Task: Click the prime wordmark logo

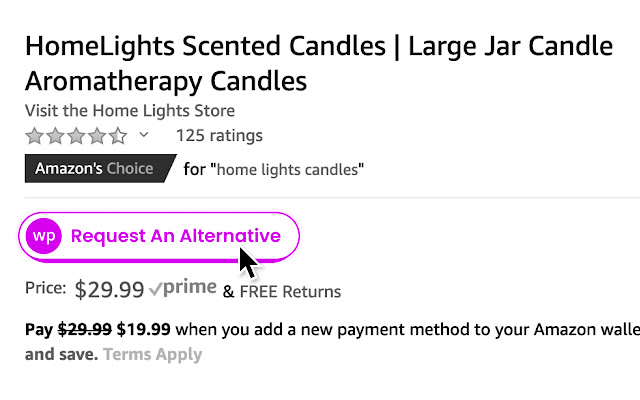Action: pyautogui.click(x=191, y=289)
